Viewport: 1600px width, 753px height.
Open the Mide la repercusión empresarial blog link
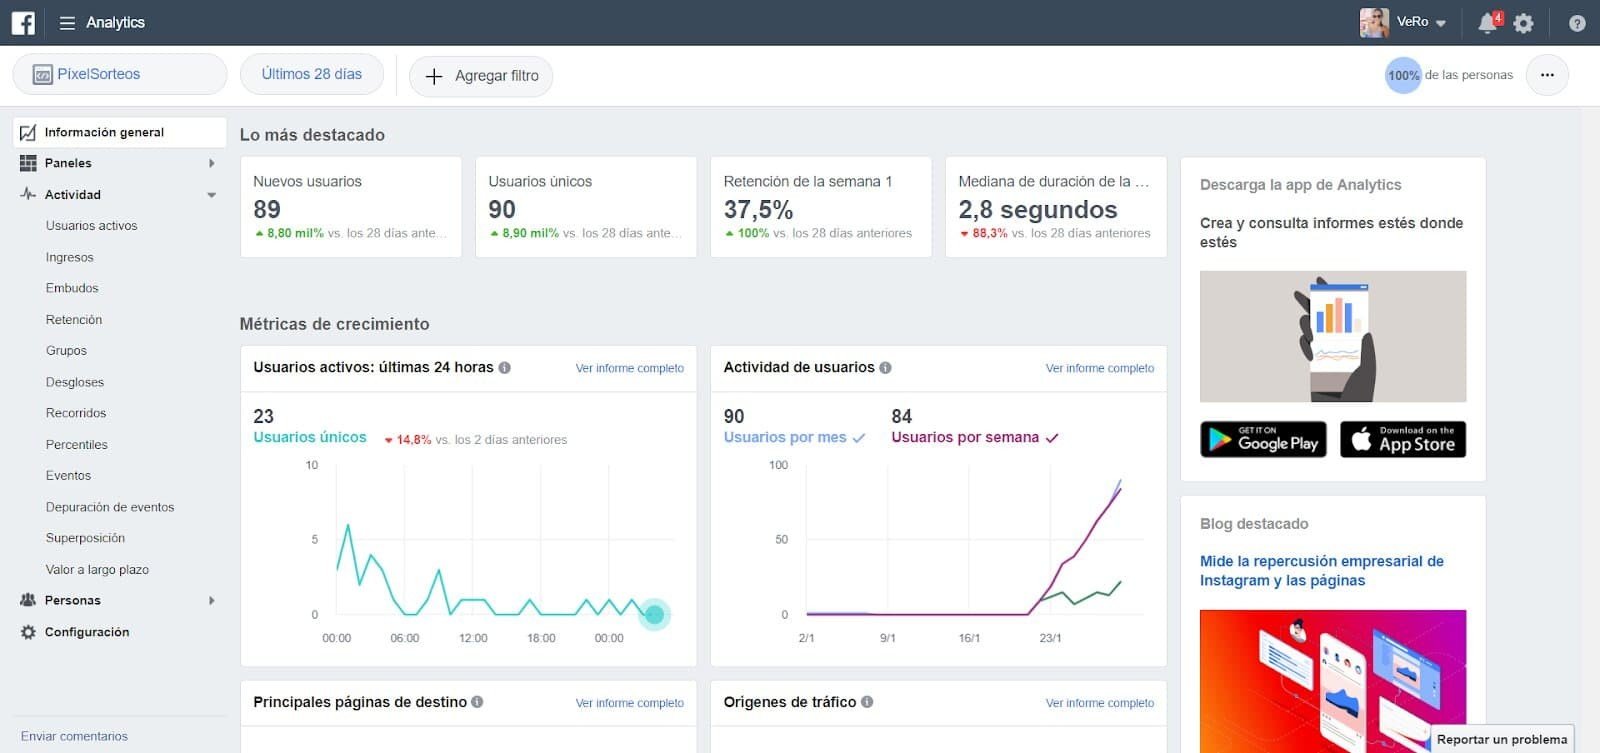(1322, 571)
